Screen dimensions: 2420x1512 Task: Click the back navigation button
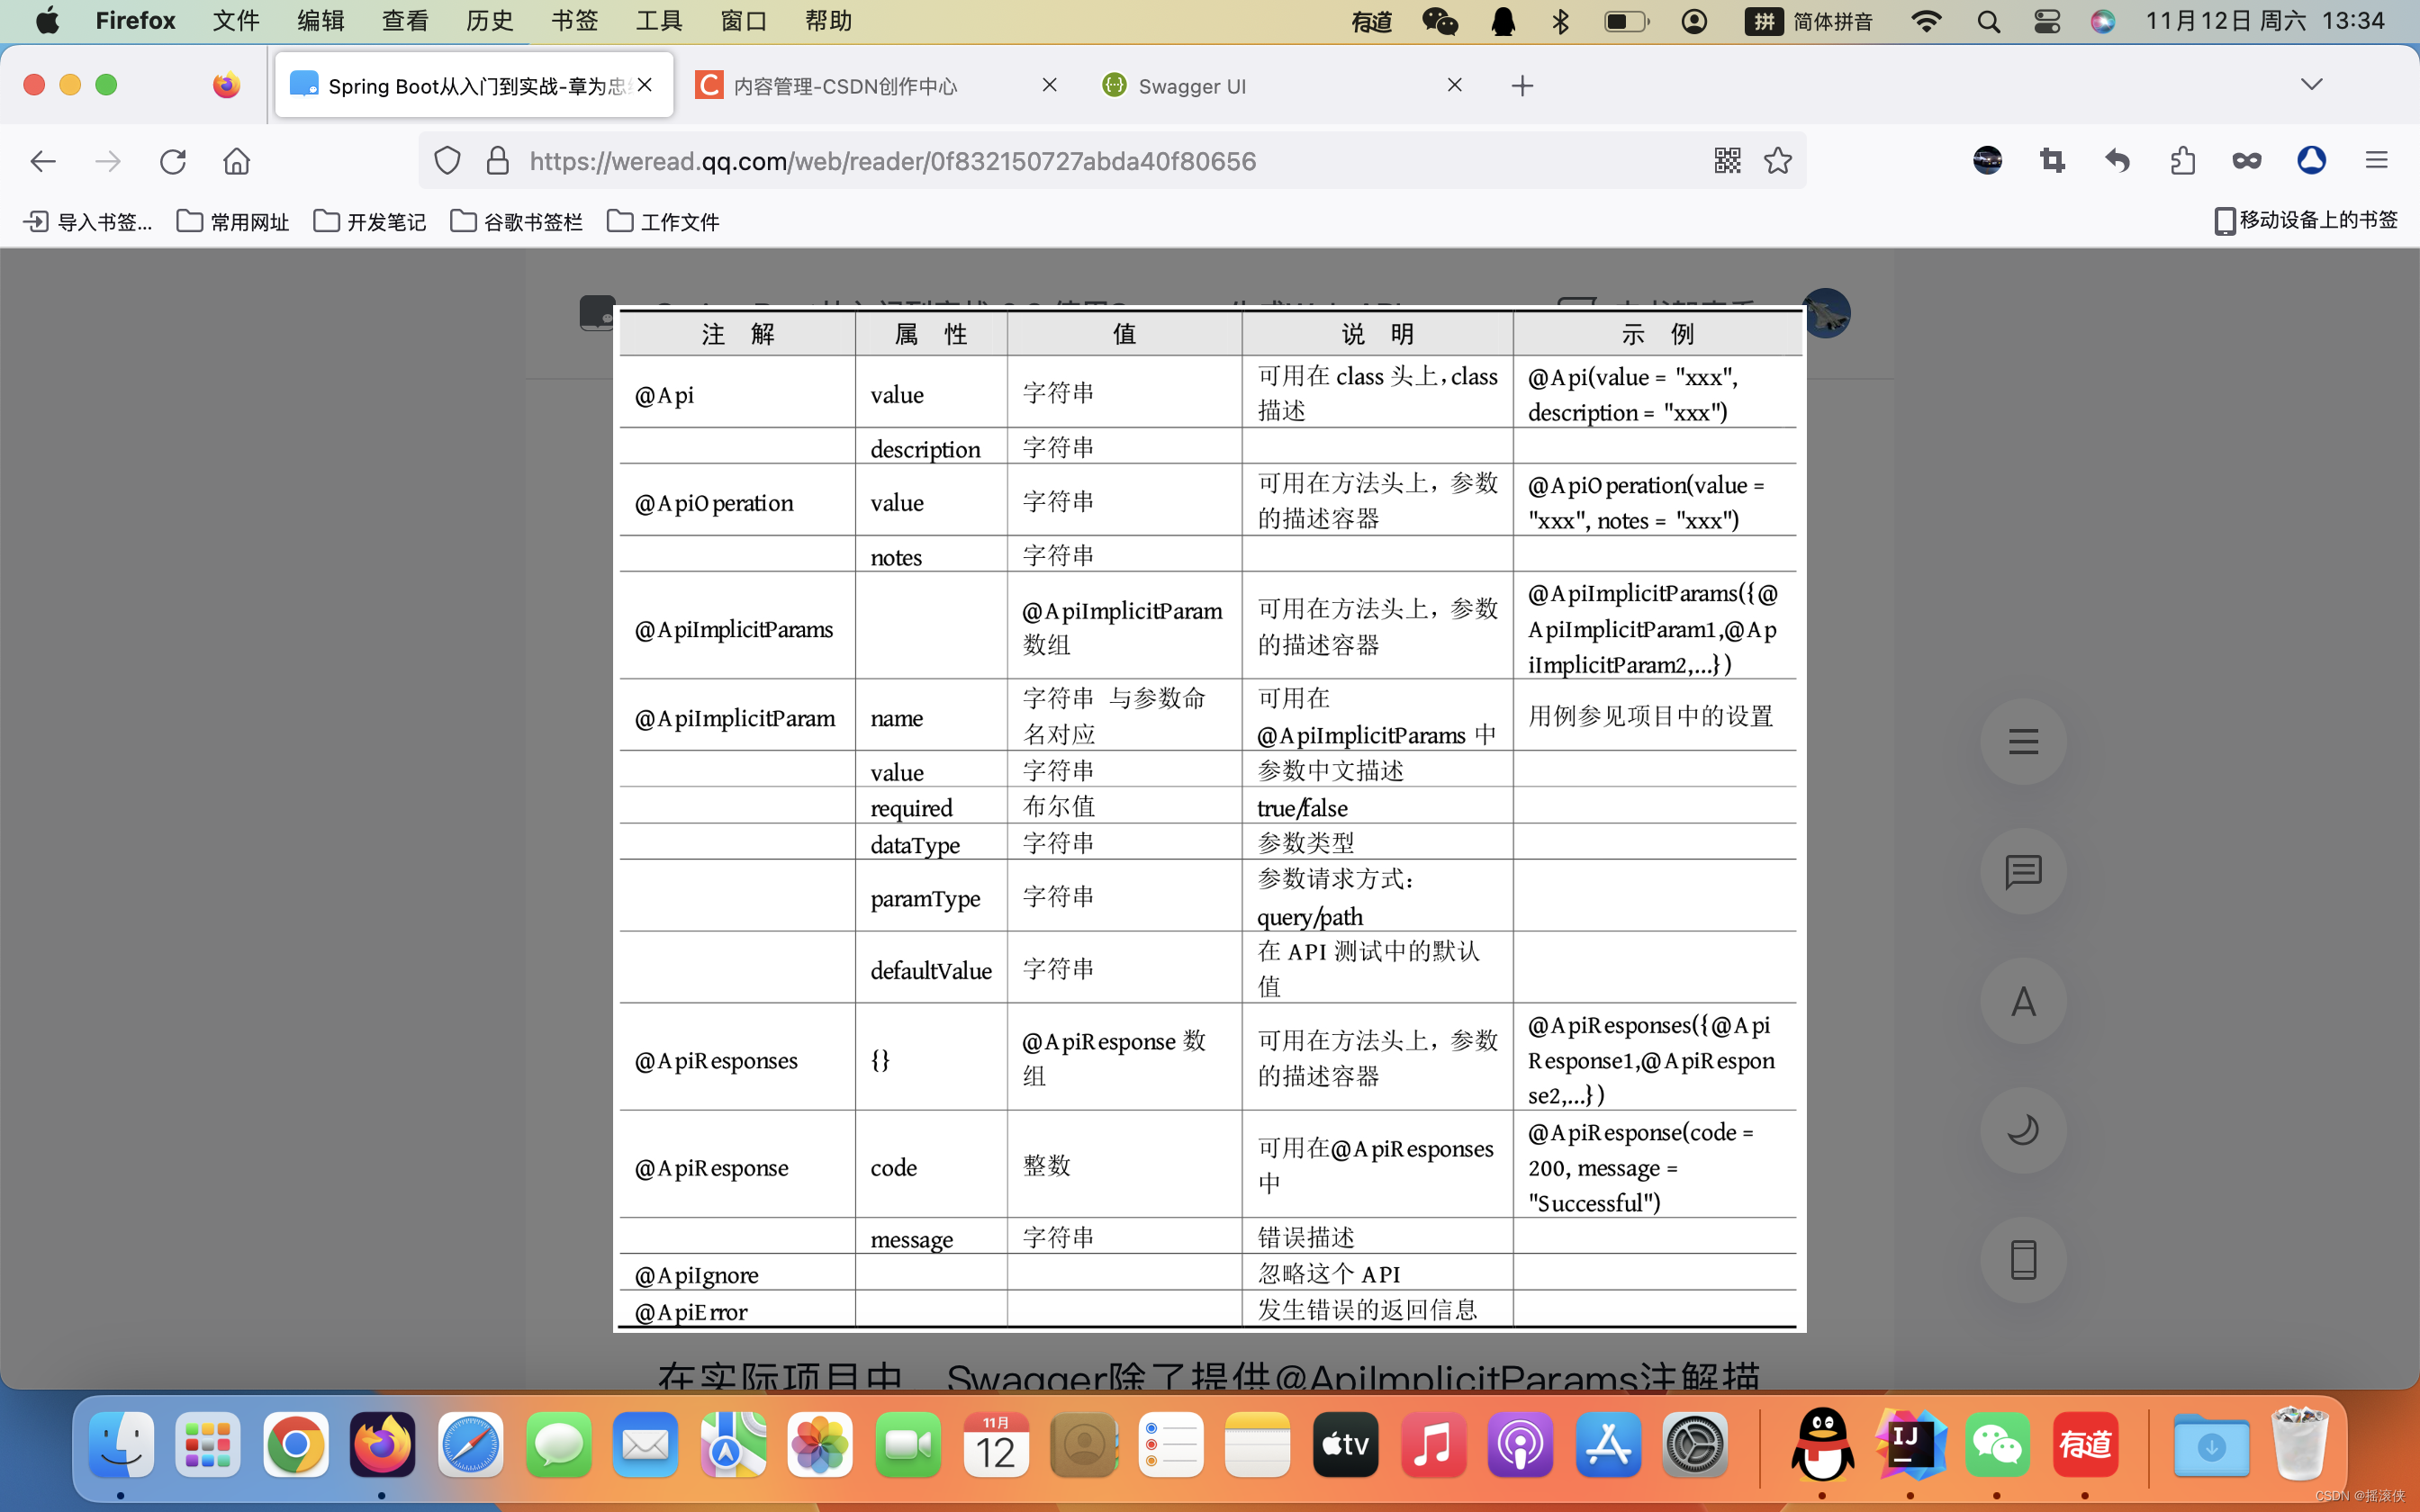click(42, 160)
